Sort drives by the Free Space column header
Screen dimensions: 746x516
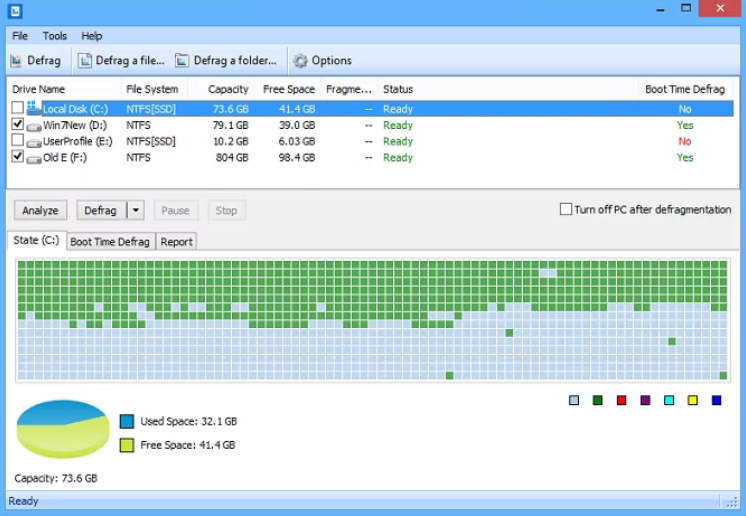coord(288,89)
